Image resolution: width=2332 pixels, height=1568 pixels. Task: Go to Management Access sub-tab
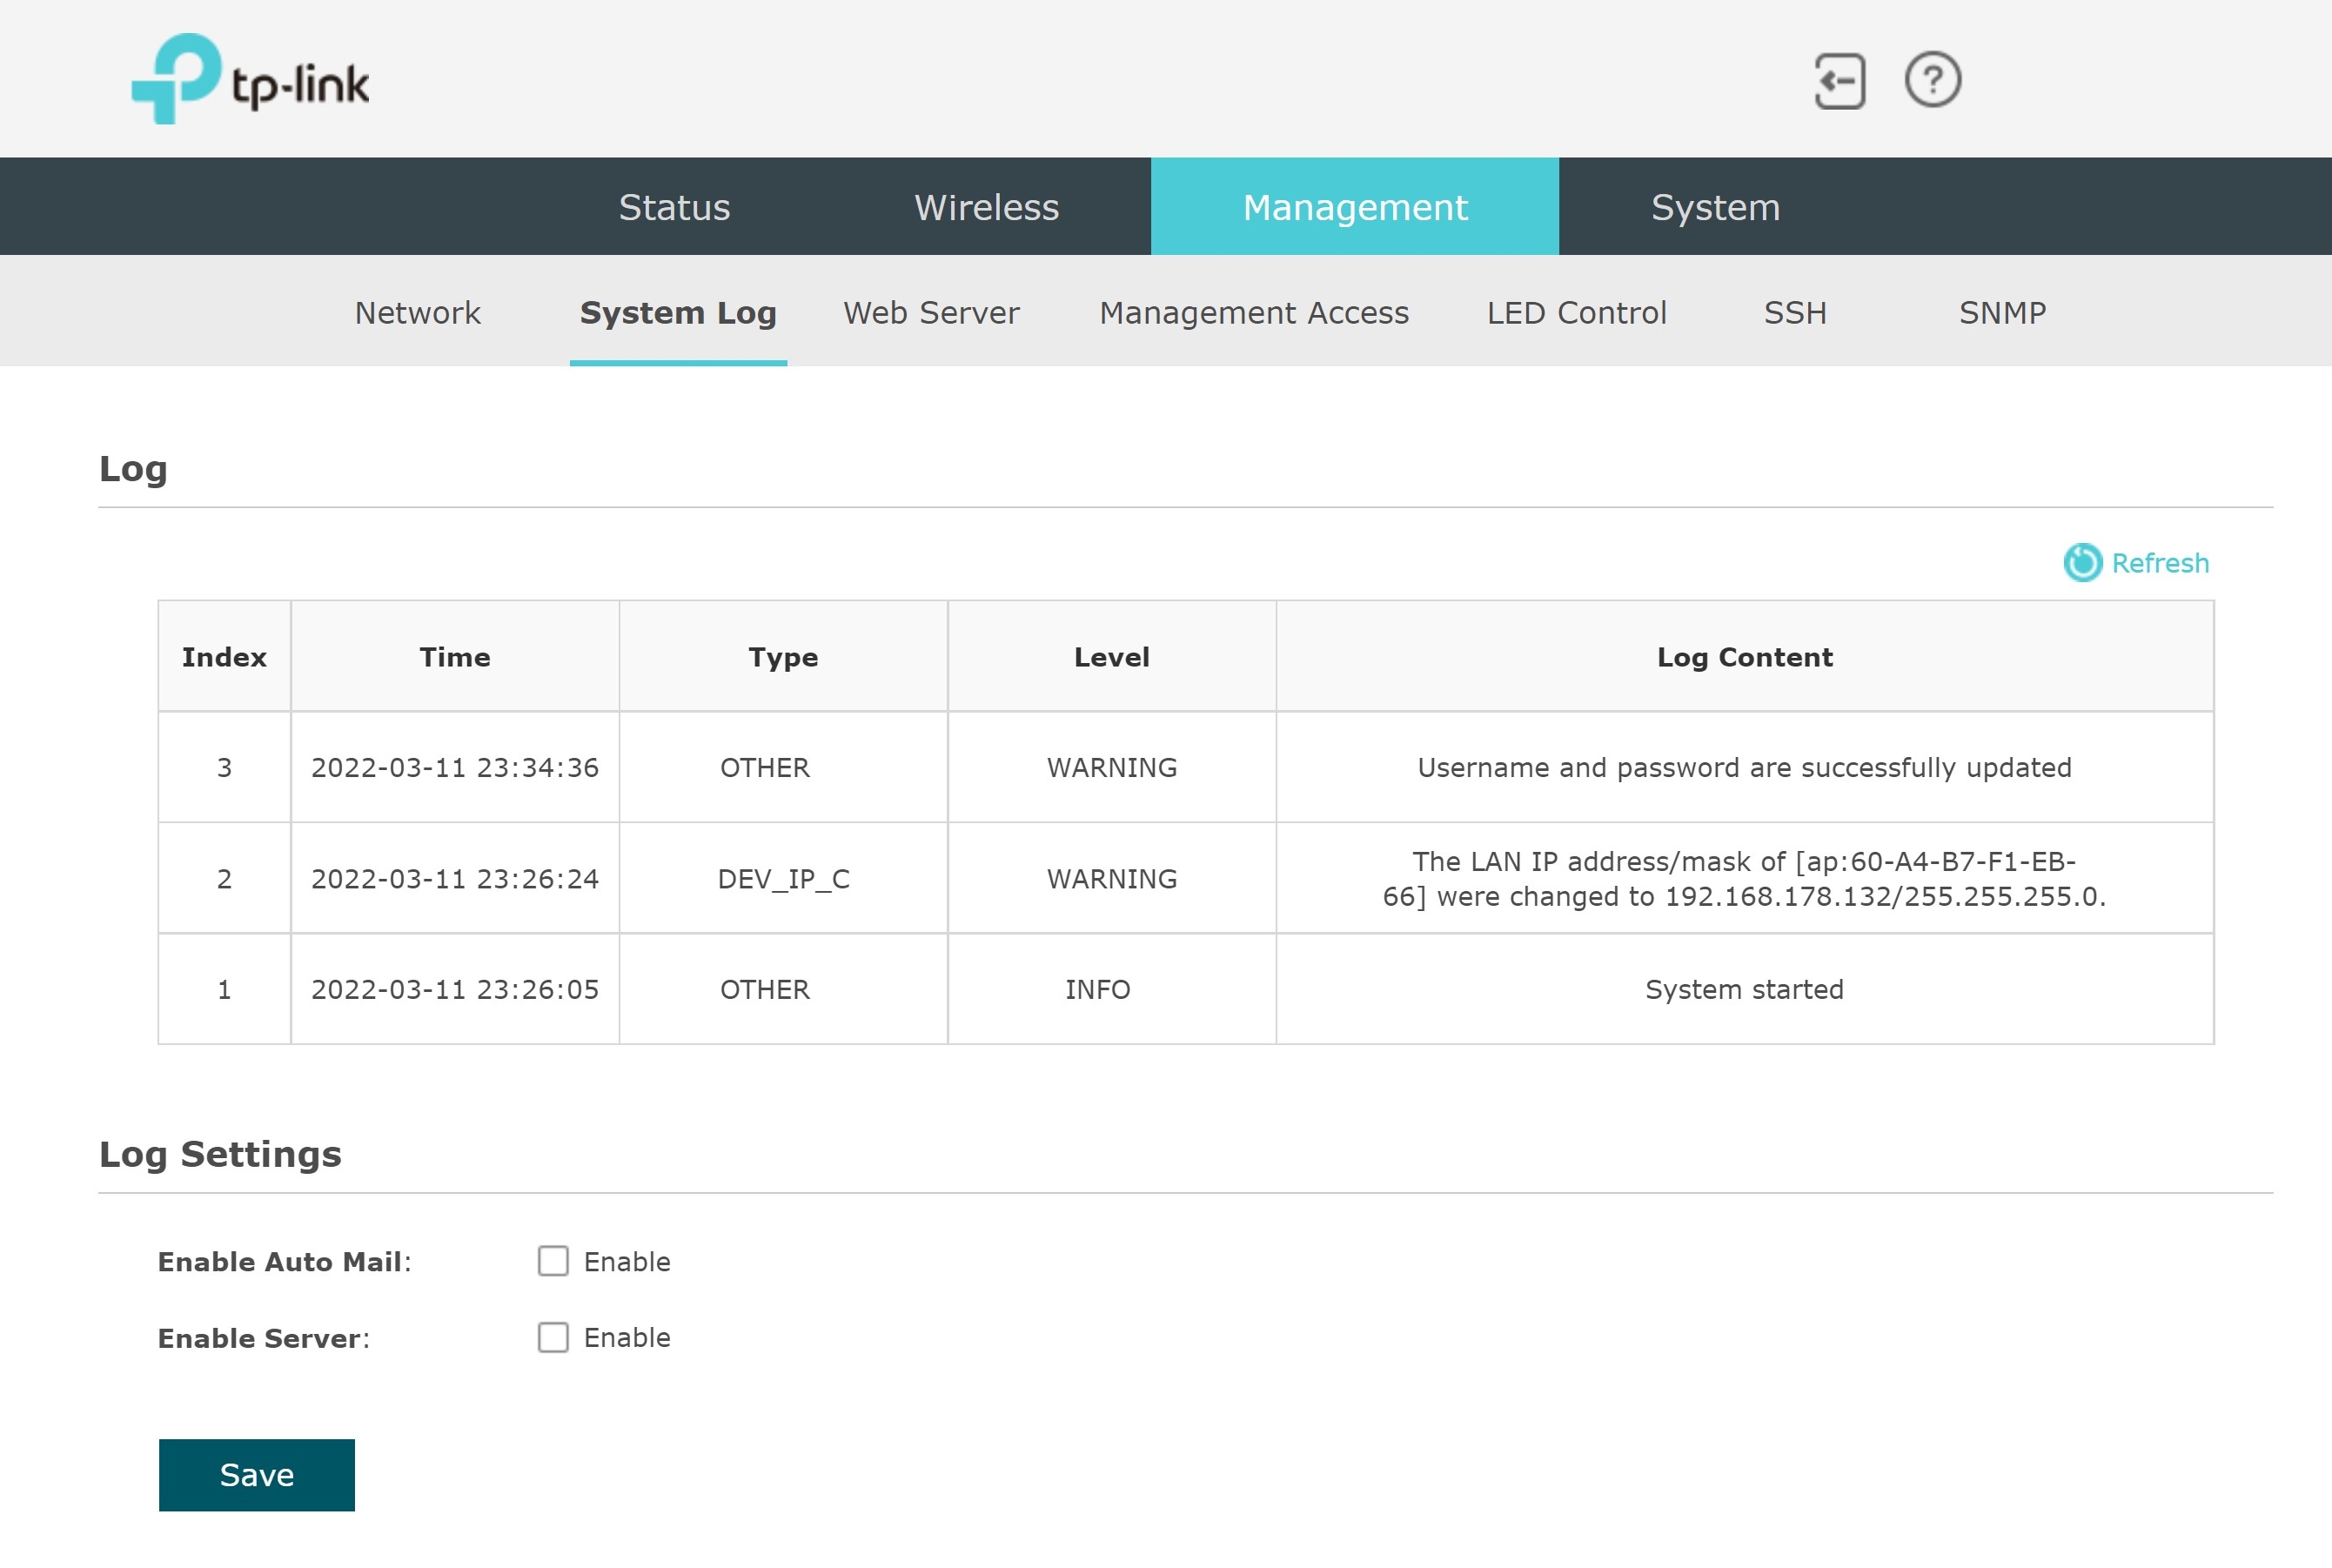pyautogui.click(x=1254, y=313)
